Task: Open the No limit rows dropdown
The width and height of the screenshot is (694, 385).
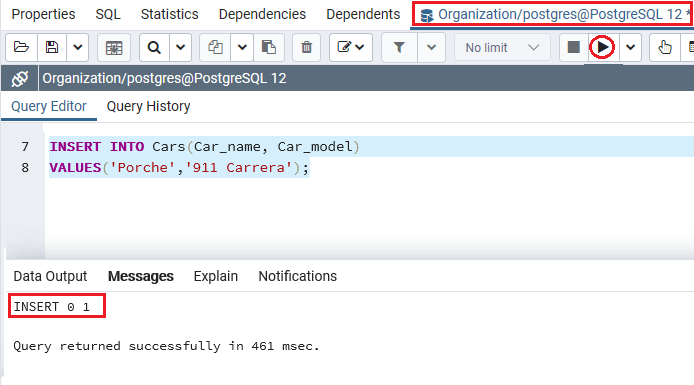Action: click(x=502, y=47)
